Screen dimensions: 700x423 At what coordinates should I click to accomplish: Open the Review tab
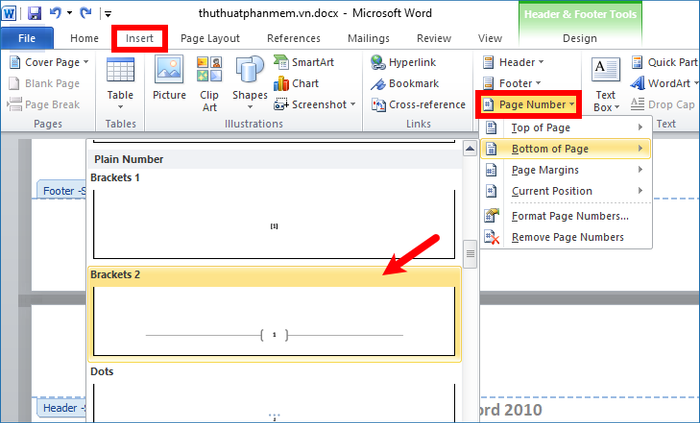[433, 38]
